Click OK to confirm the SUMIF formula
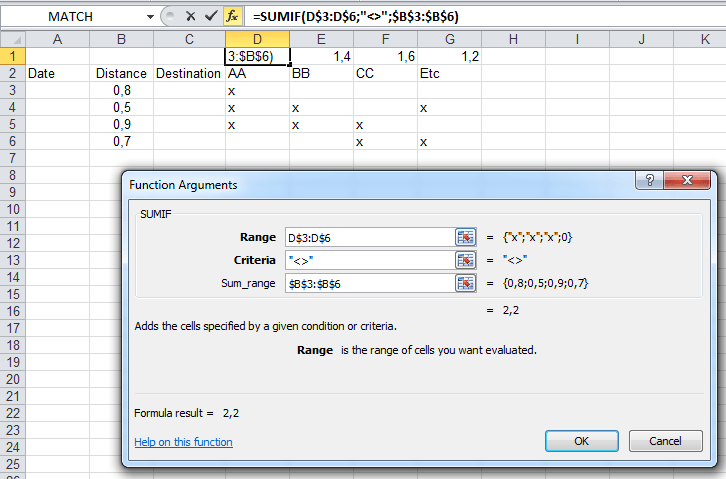Image resolution: width=726 pixels, height=479 pixels. (581, 441)
